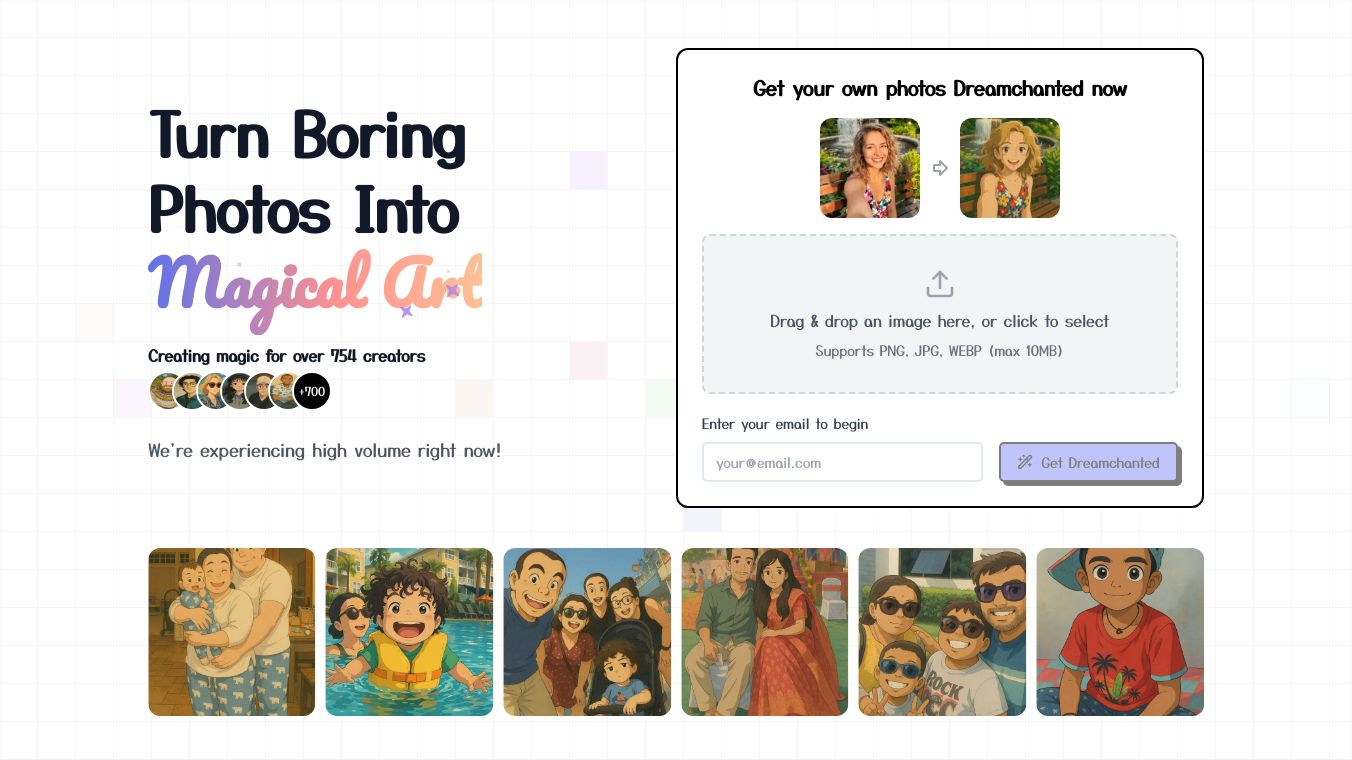1352x760 pixels.
Task: Click the arrow between before and after photos
Action: coord(940,168)
